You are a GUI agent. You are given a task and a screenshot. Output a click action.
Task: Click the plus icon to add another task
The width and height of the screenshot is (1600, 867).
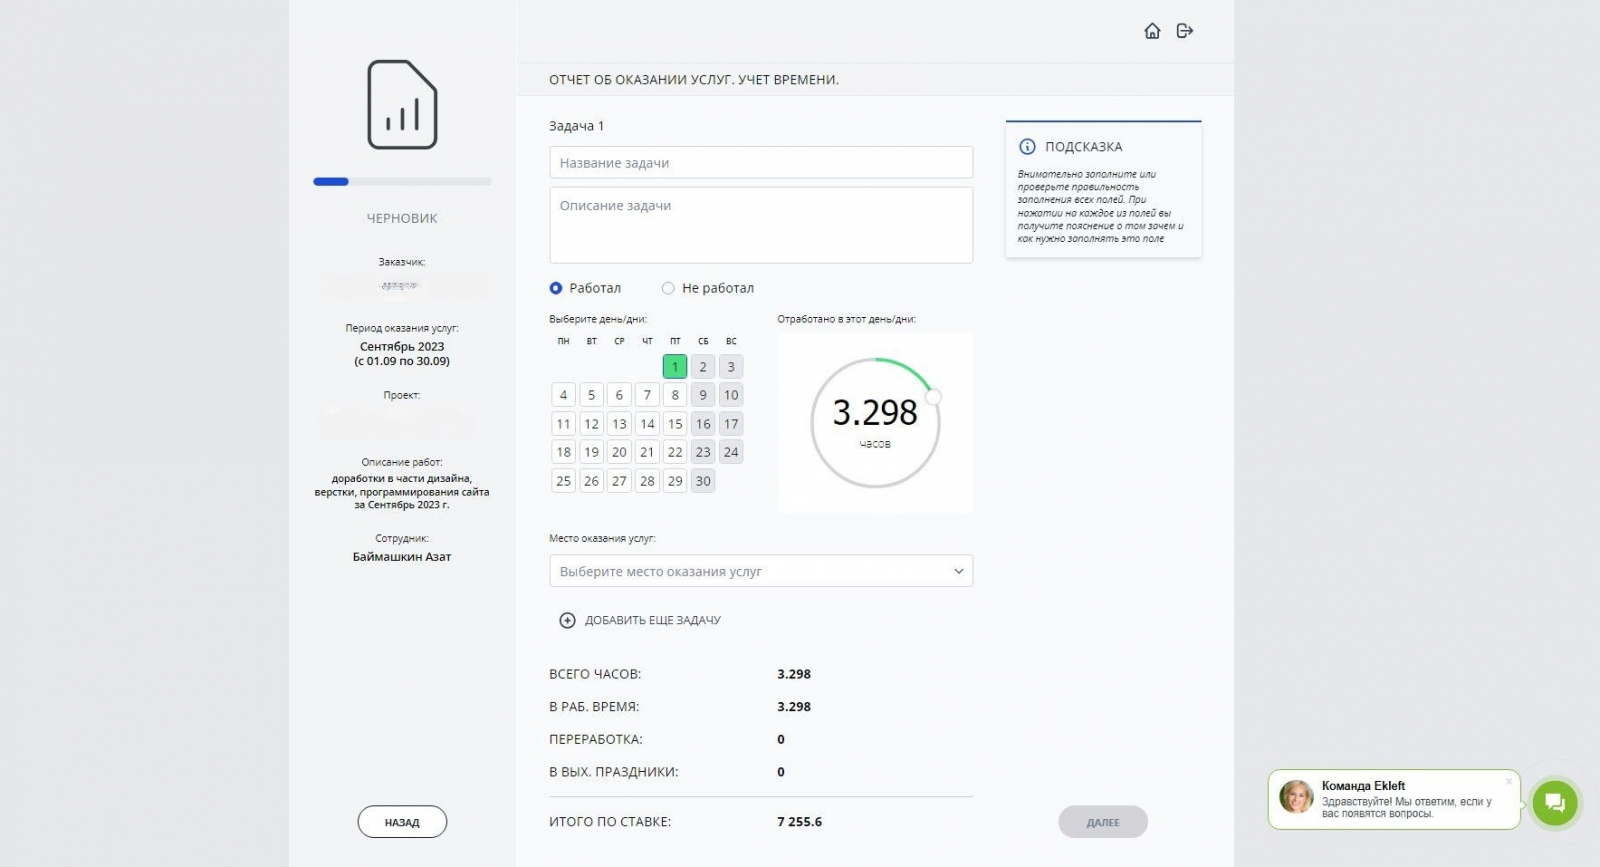(x=567, y=620)
